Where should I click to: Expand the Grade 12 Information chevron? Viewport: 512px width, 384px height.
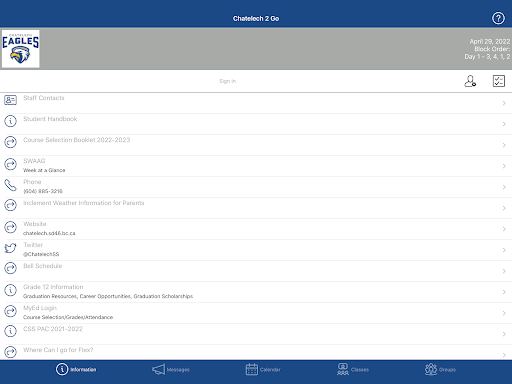[504, 292]
